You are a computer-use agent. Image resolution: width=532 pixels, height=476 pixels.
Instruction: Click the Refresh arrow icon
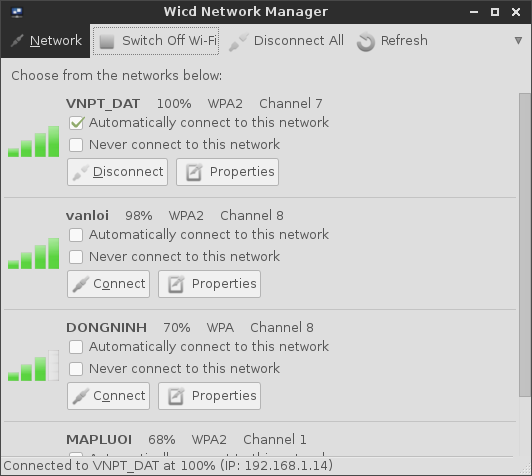coord(365,41)
